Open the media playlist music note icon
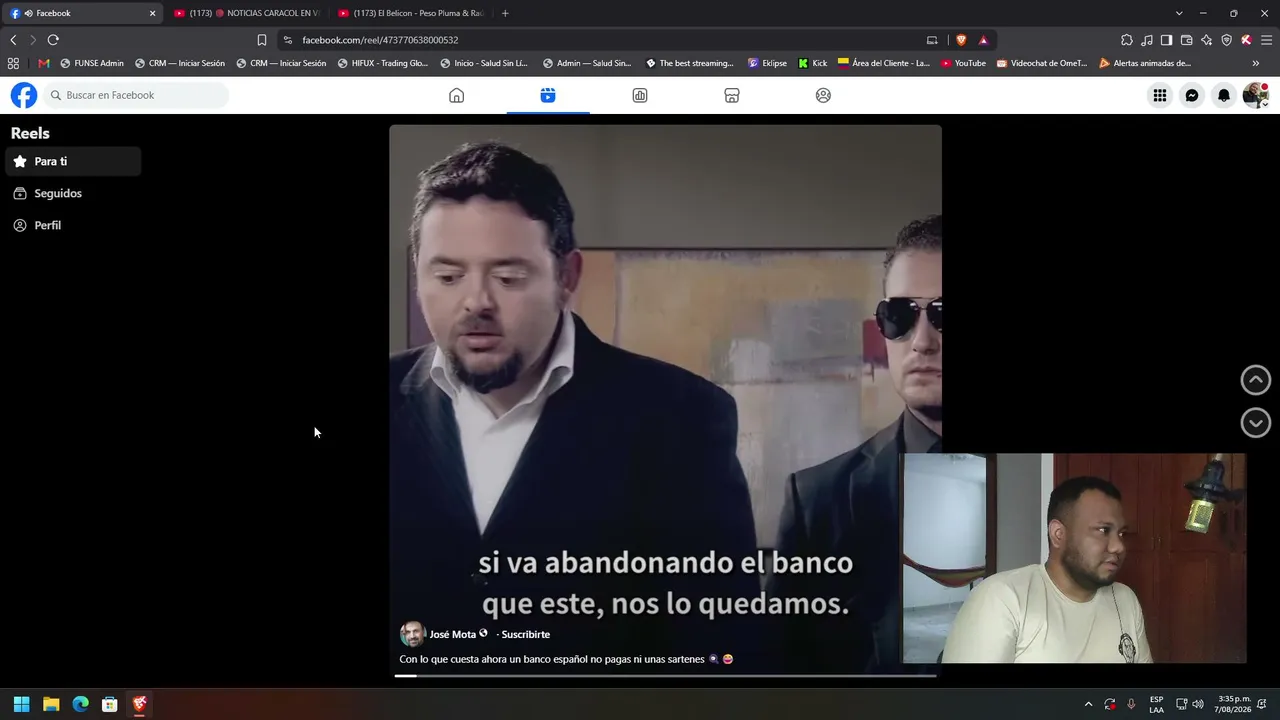The height and width of the screenshot is (720, 1280). [x=1147, y=40]
